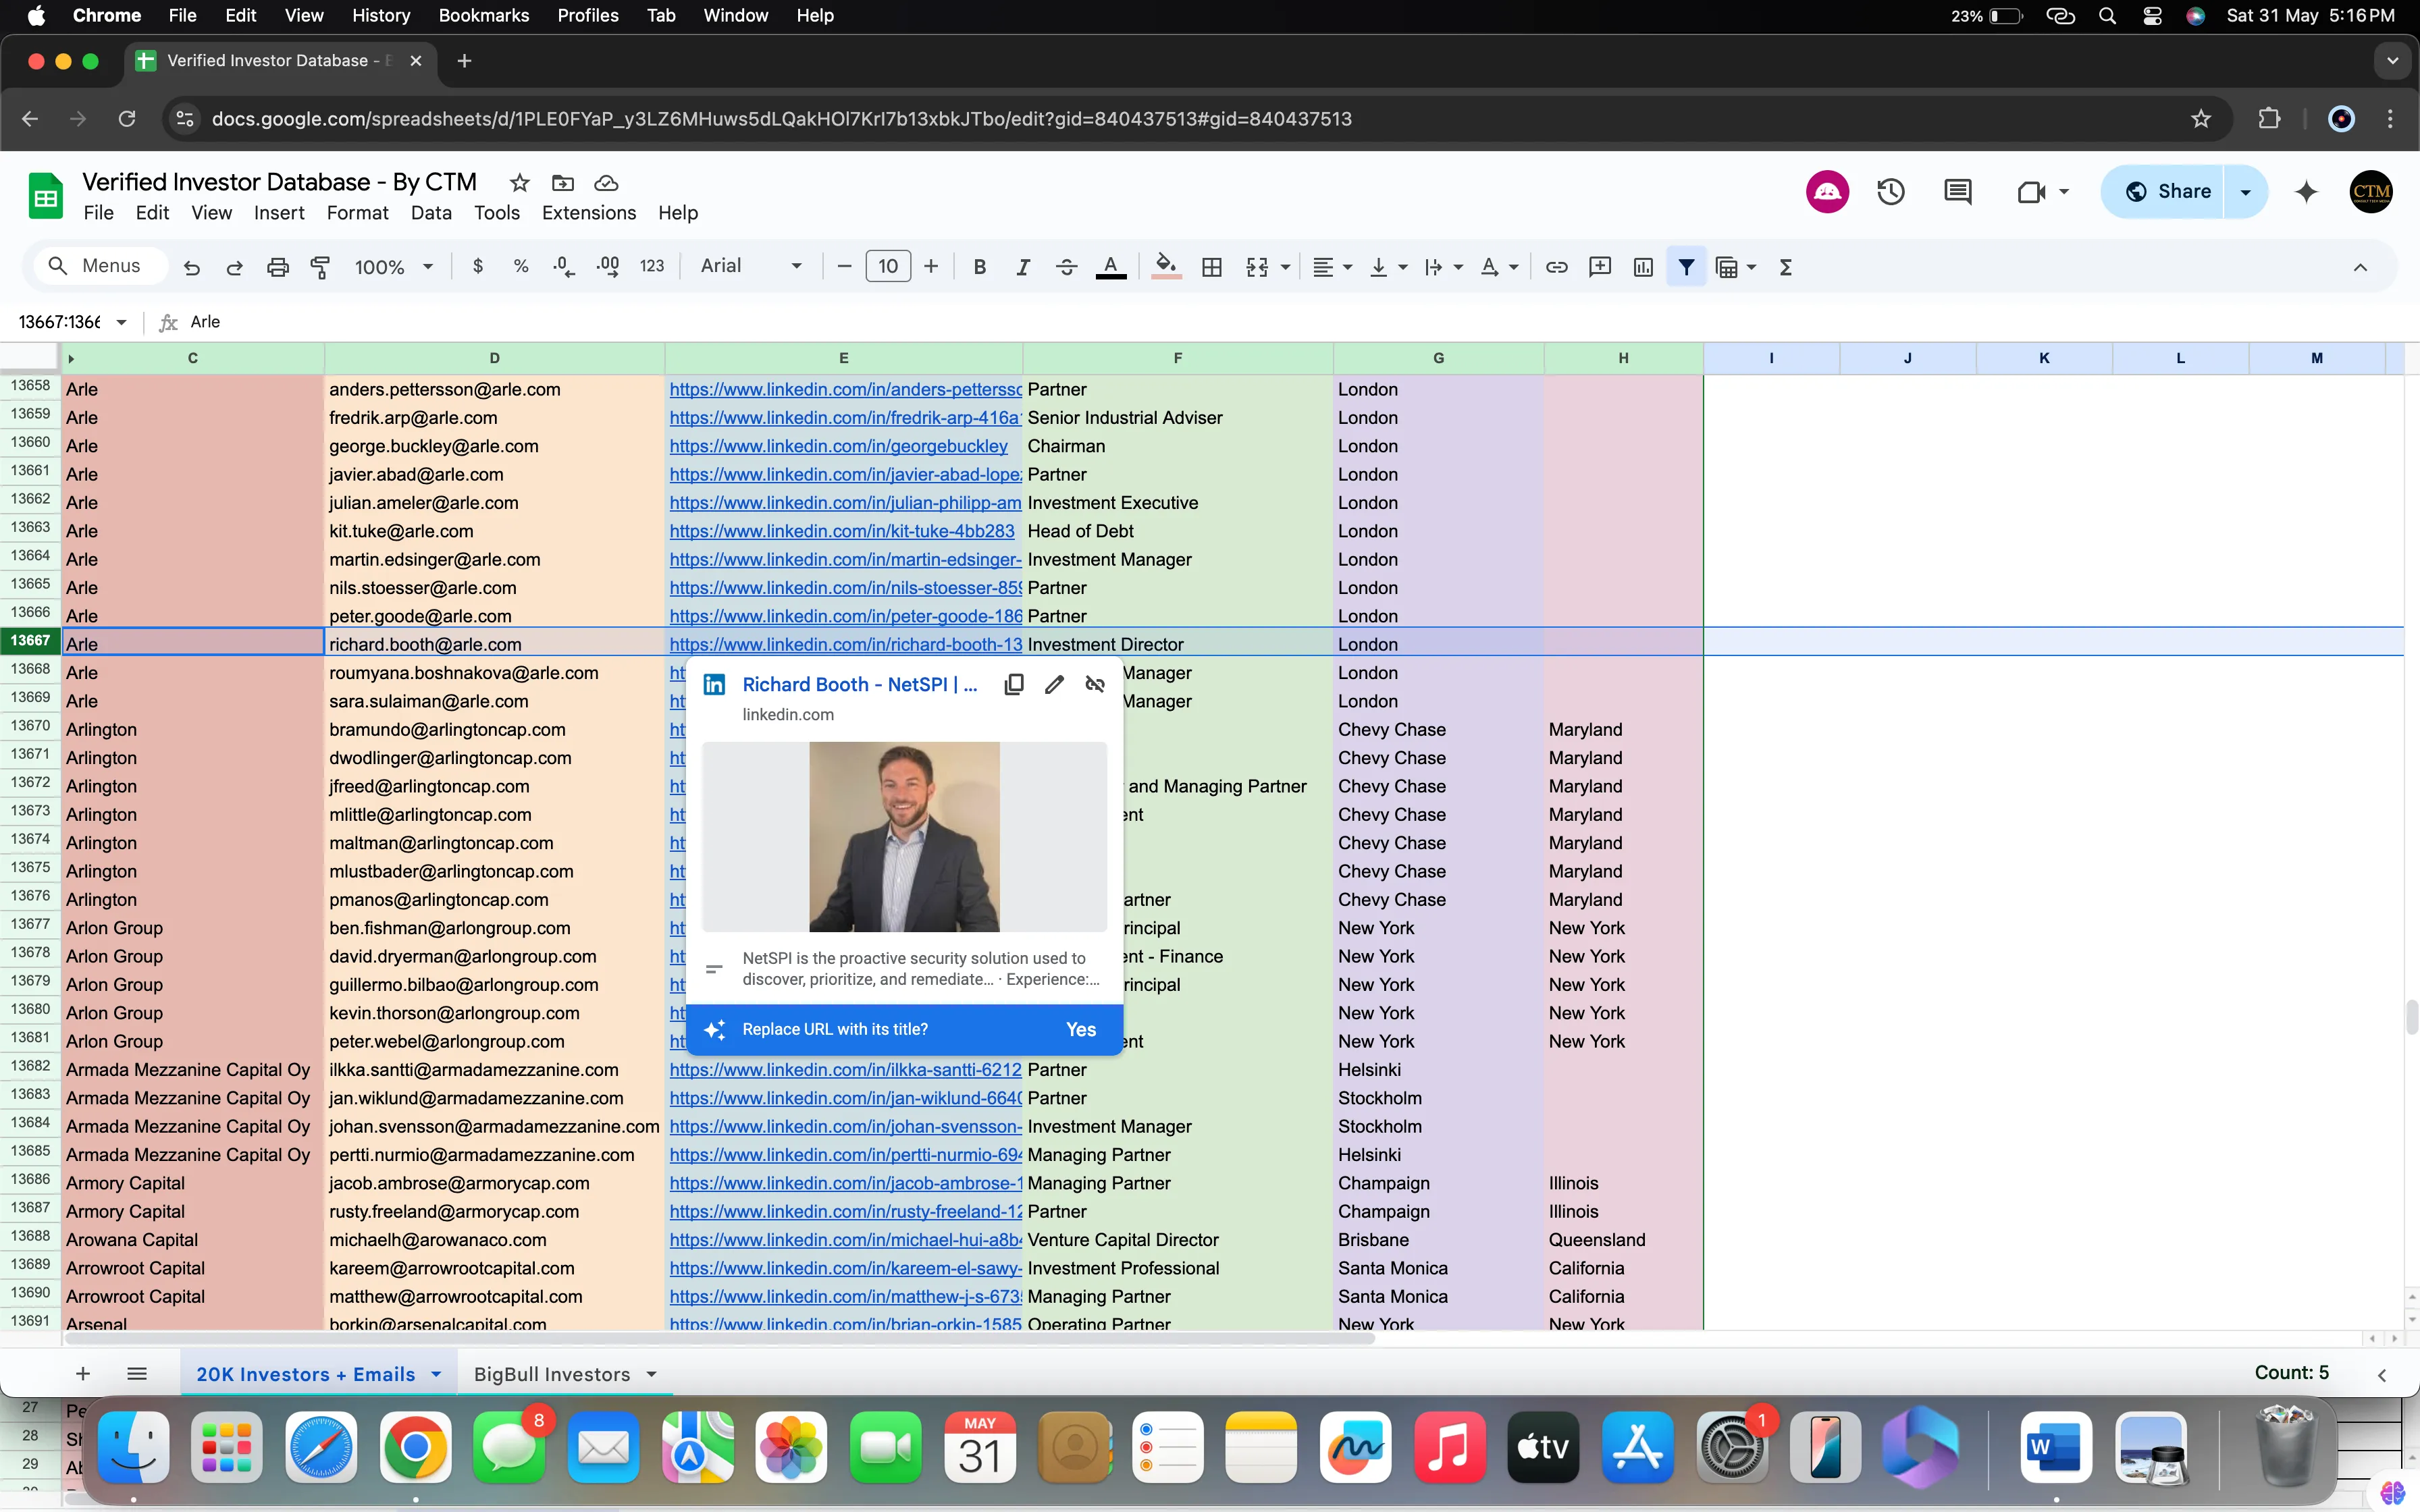The height and width of the screenshot is (1512, 2420).
Task: Open the Extensions menu
Action: coord(588,213)
